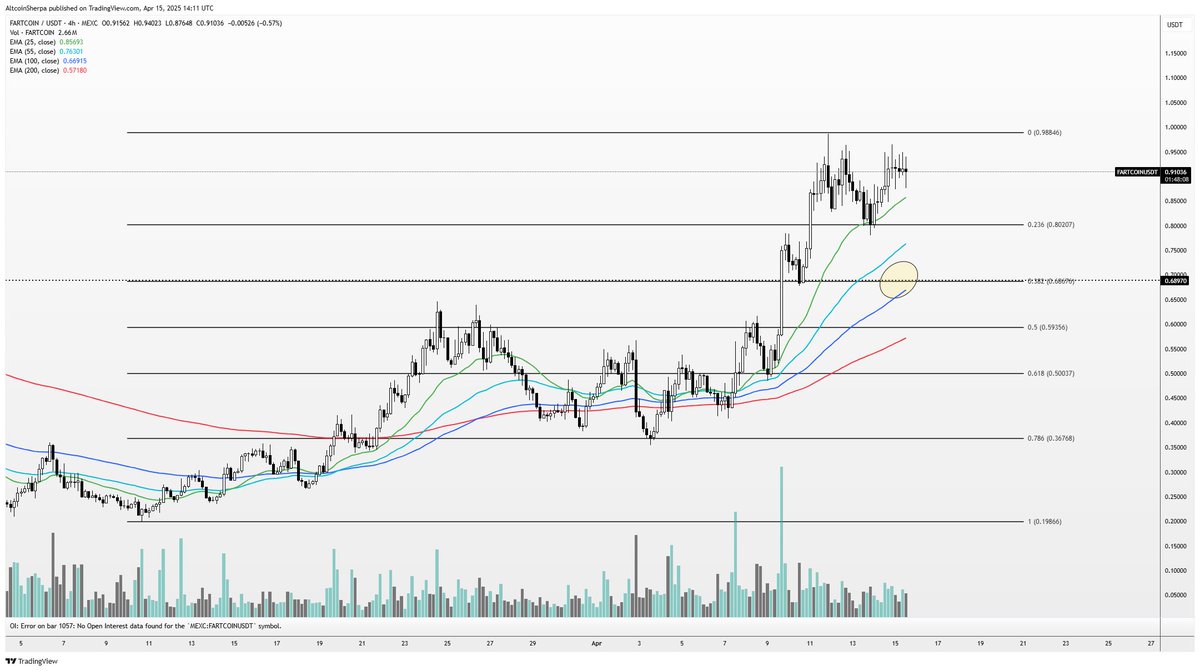This screenshot has width=1200, height=671.
Task: Select the 'FARTCOIN / USDT · 4h · MEXC' symbol title
Action: (x=53, y=23)
